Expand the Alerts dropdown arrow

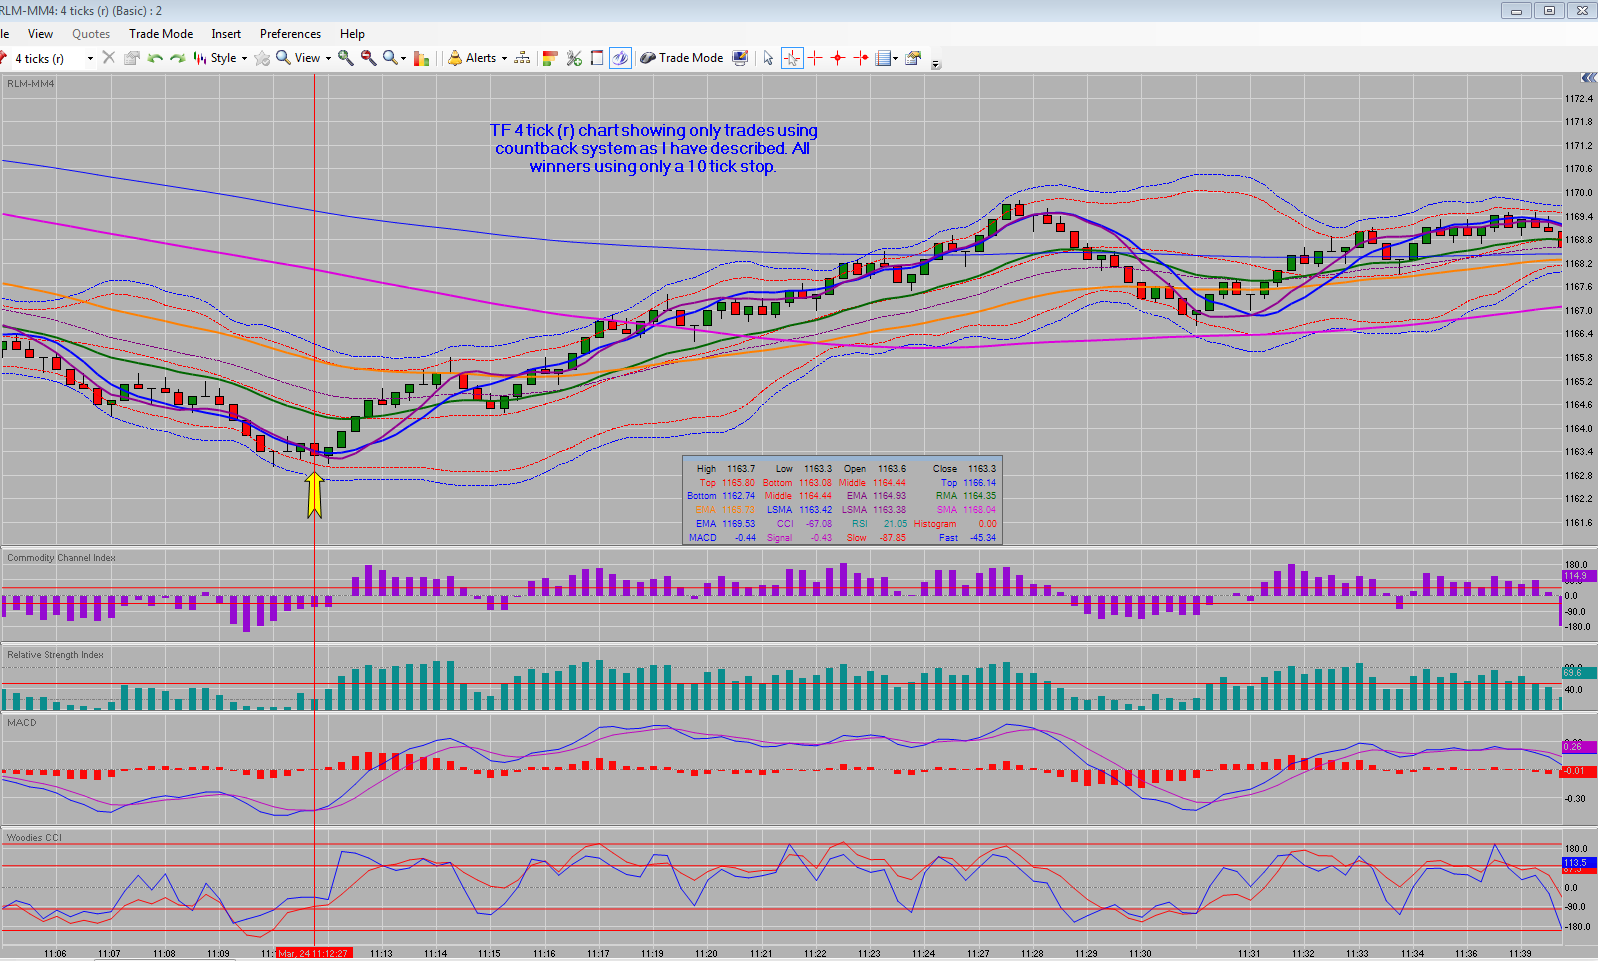pos(504,58)
